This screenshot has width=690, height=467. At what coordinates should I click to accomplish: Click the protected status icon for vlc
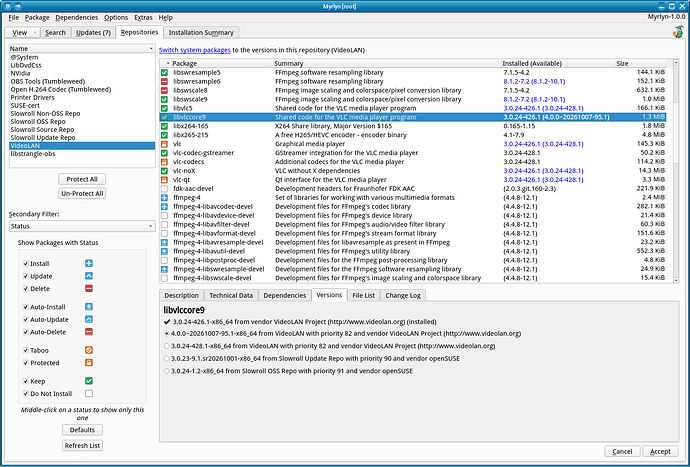point(164,144)
